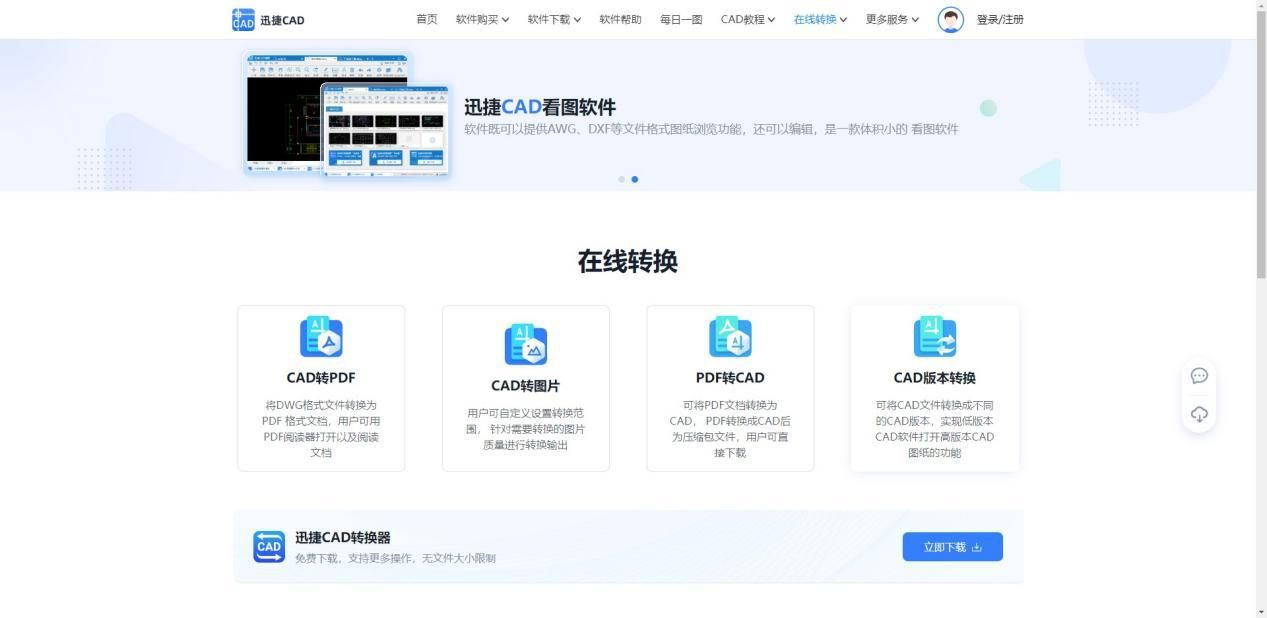Open the CAD转PDF title link
Viewport: 1267px width, 618px height.
click(321, 378)
